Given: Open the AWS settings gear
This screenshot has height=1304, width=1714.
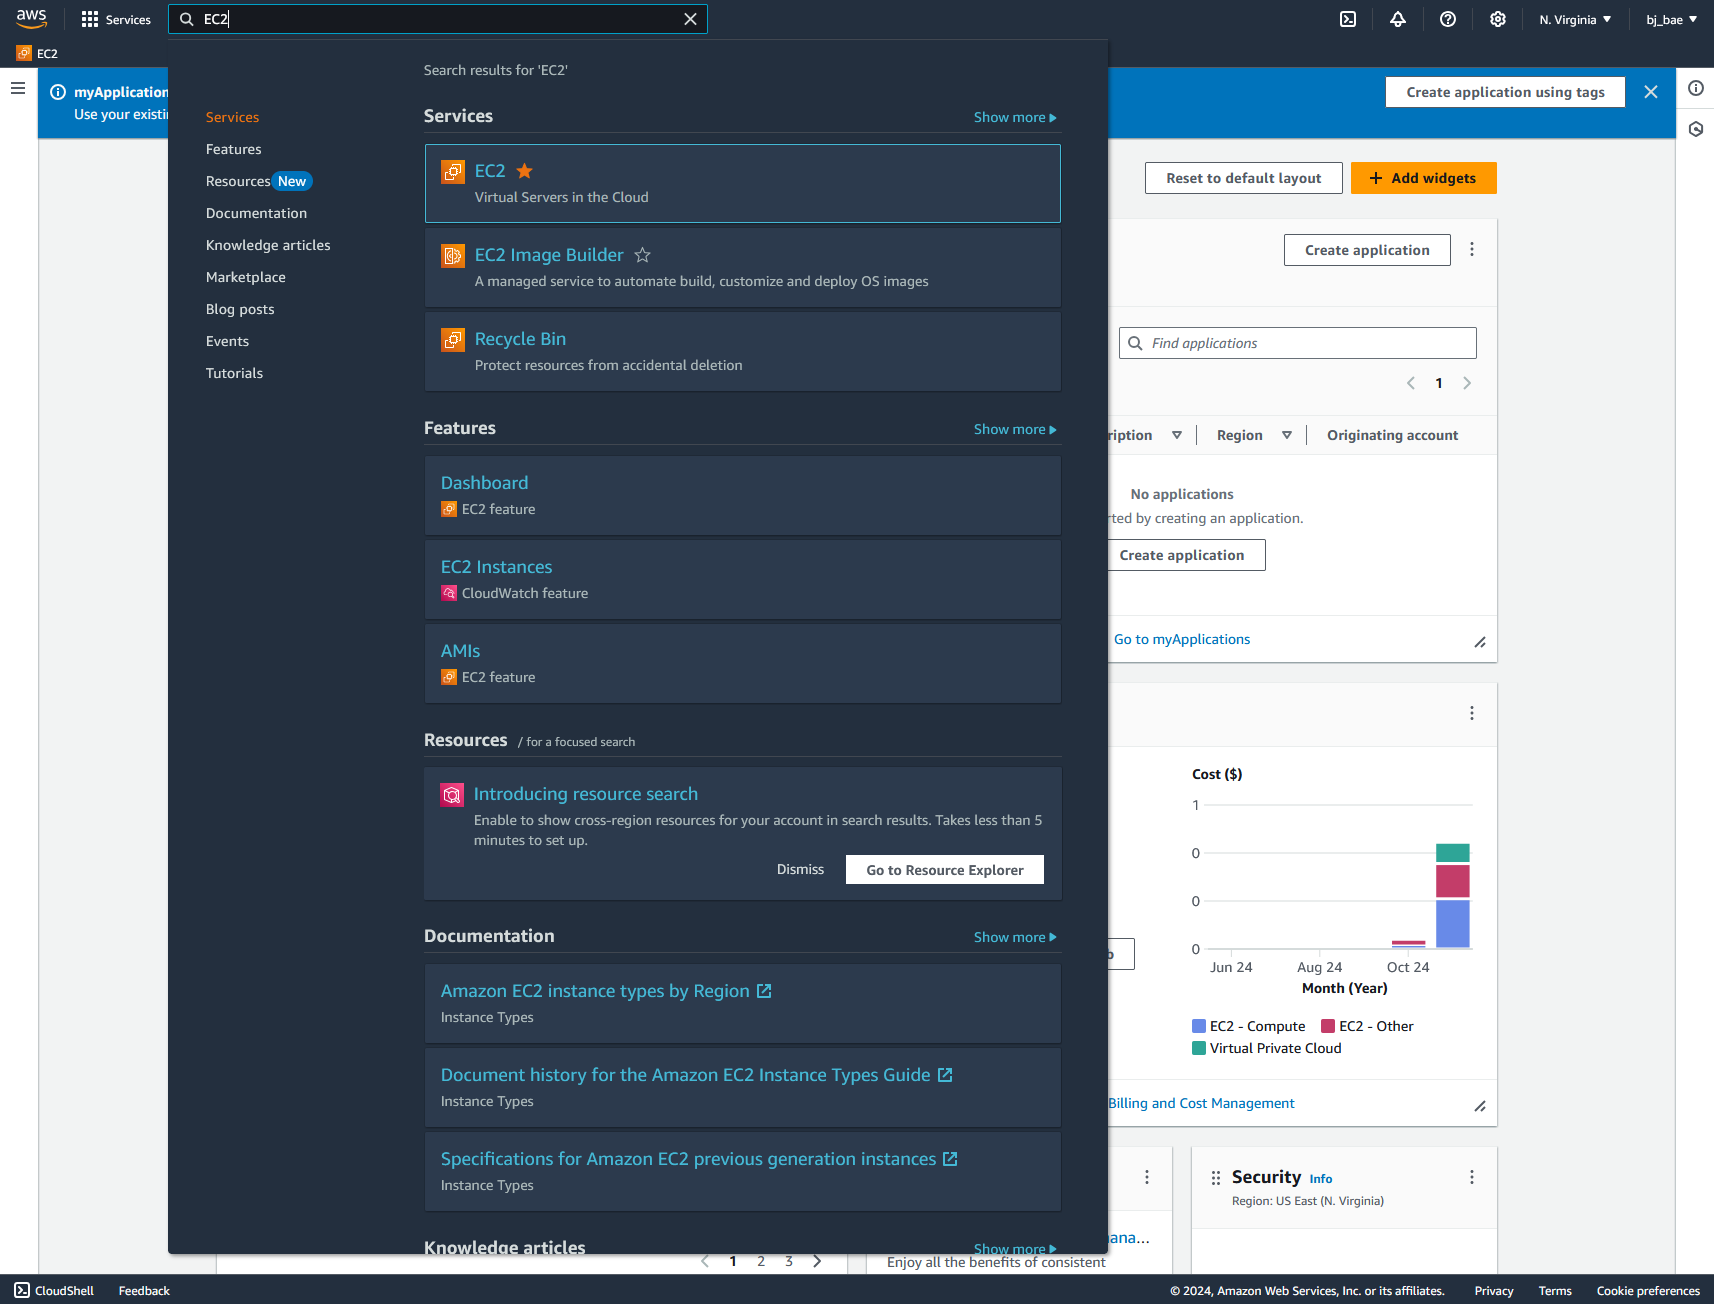Looking at the screenshot, I should click(1497, 19).
